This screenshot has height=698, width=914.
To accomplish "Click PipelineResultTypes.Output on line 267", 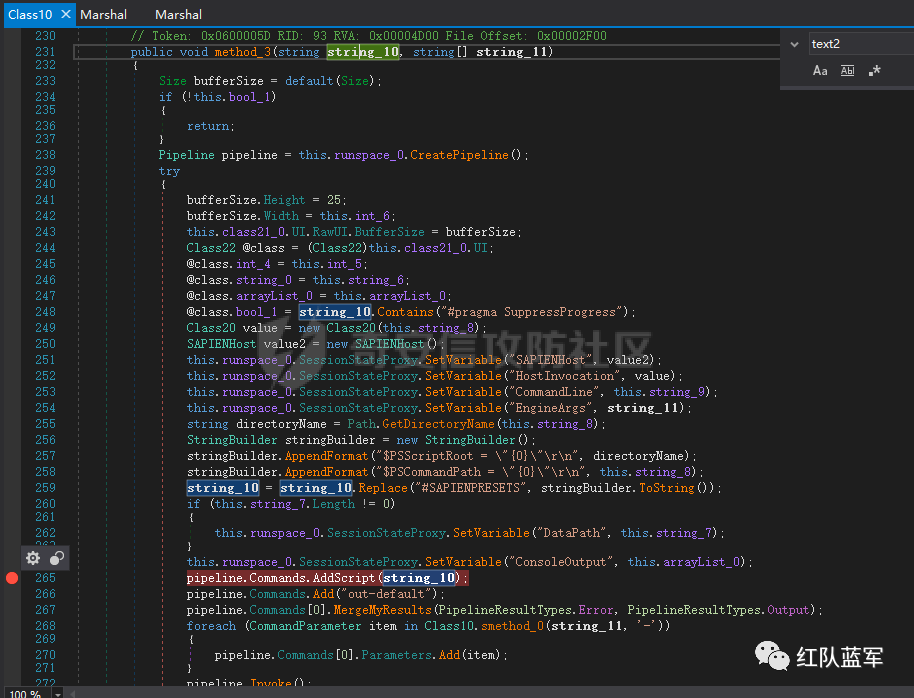I will pos(718,610).
